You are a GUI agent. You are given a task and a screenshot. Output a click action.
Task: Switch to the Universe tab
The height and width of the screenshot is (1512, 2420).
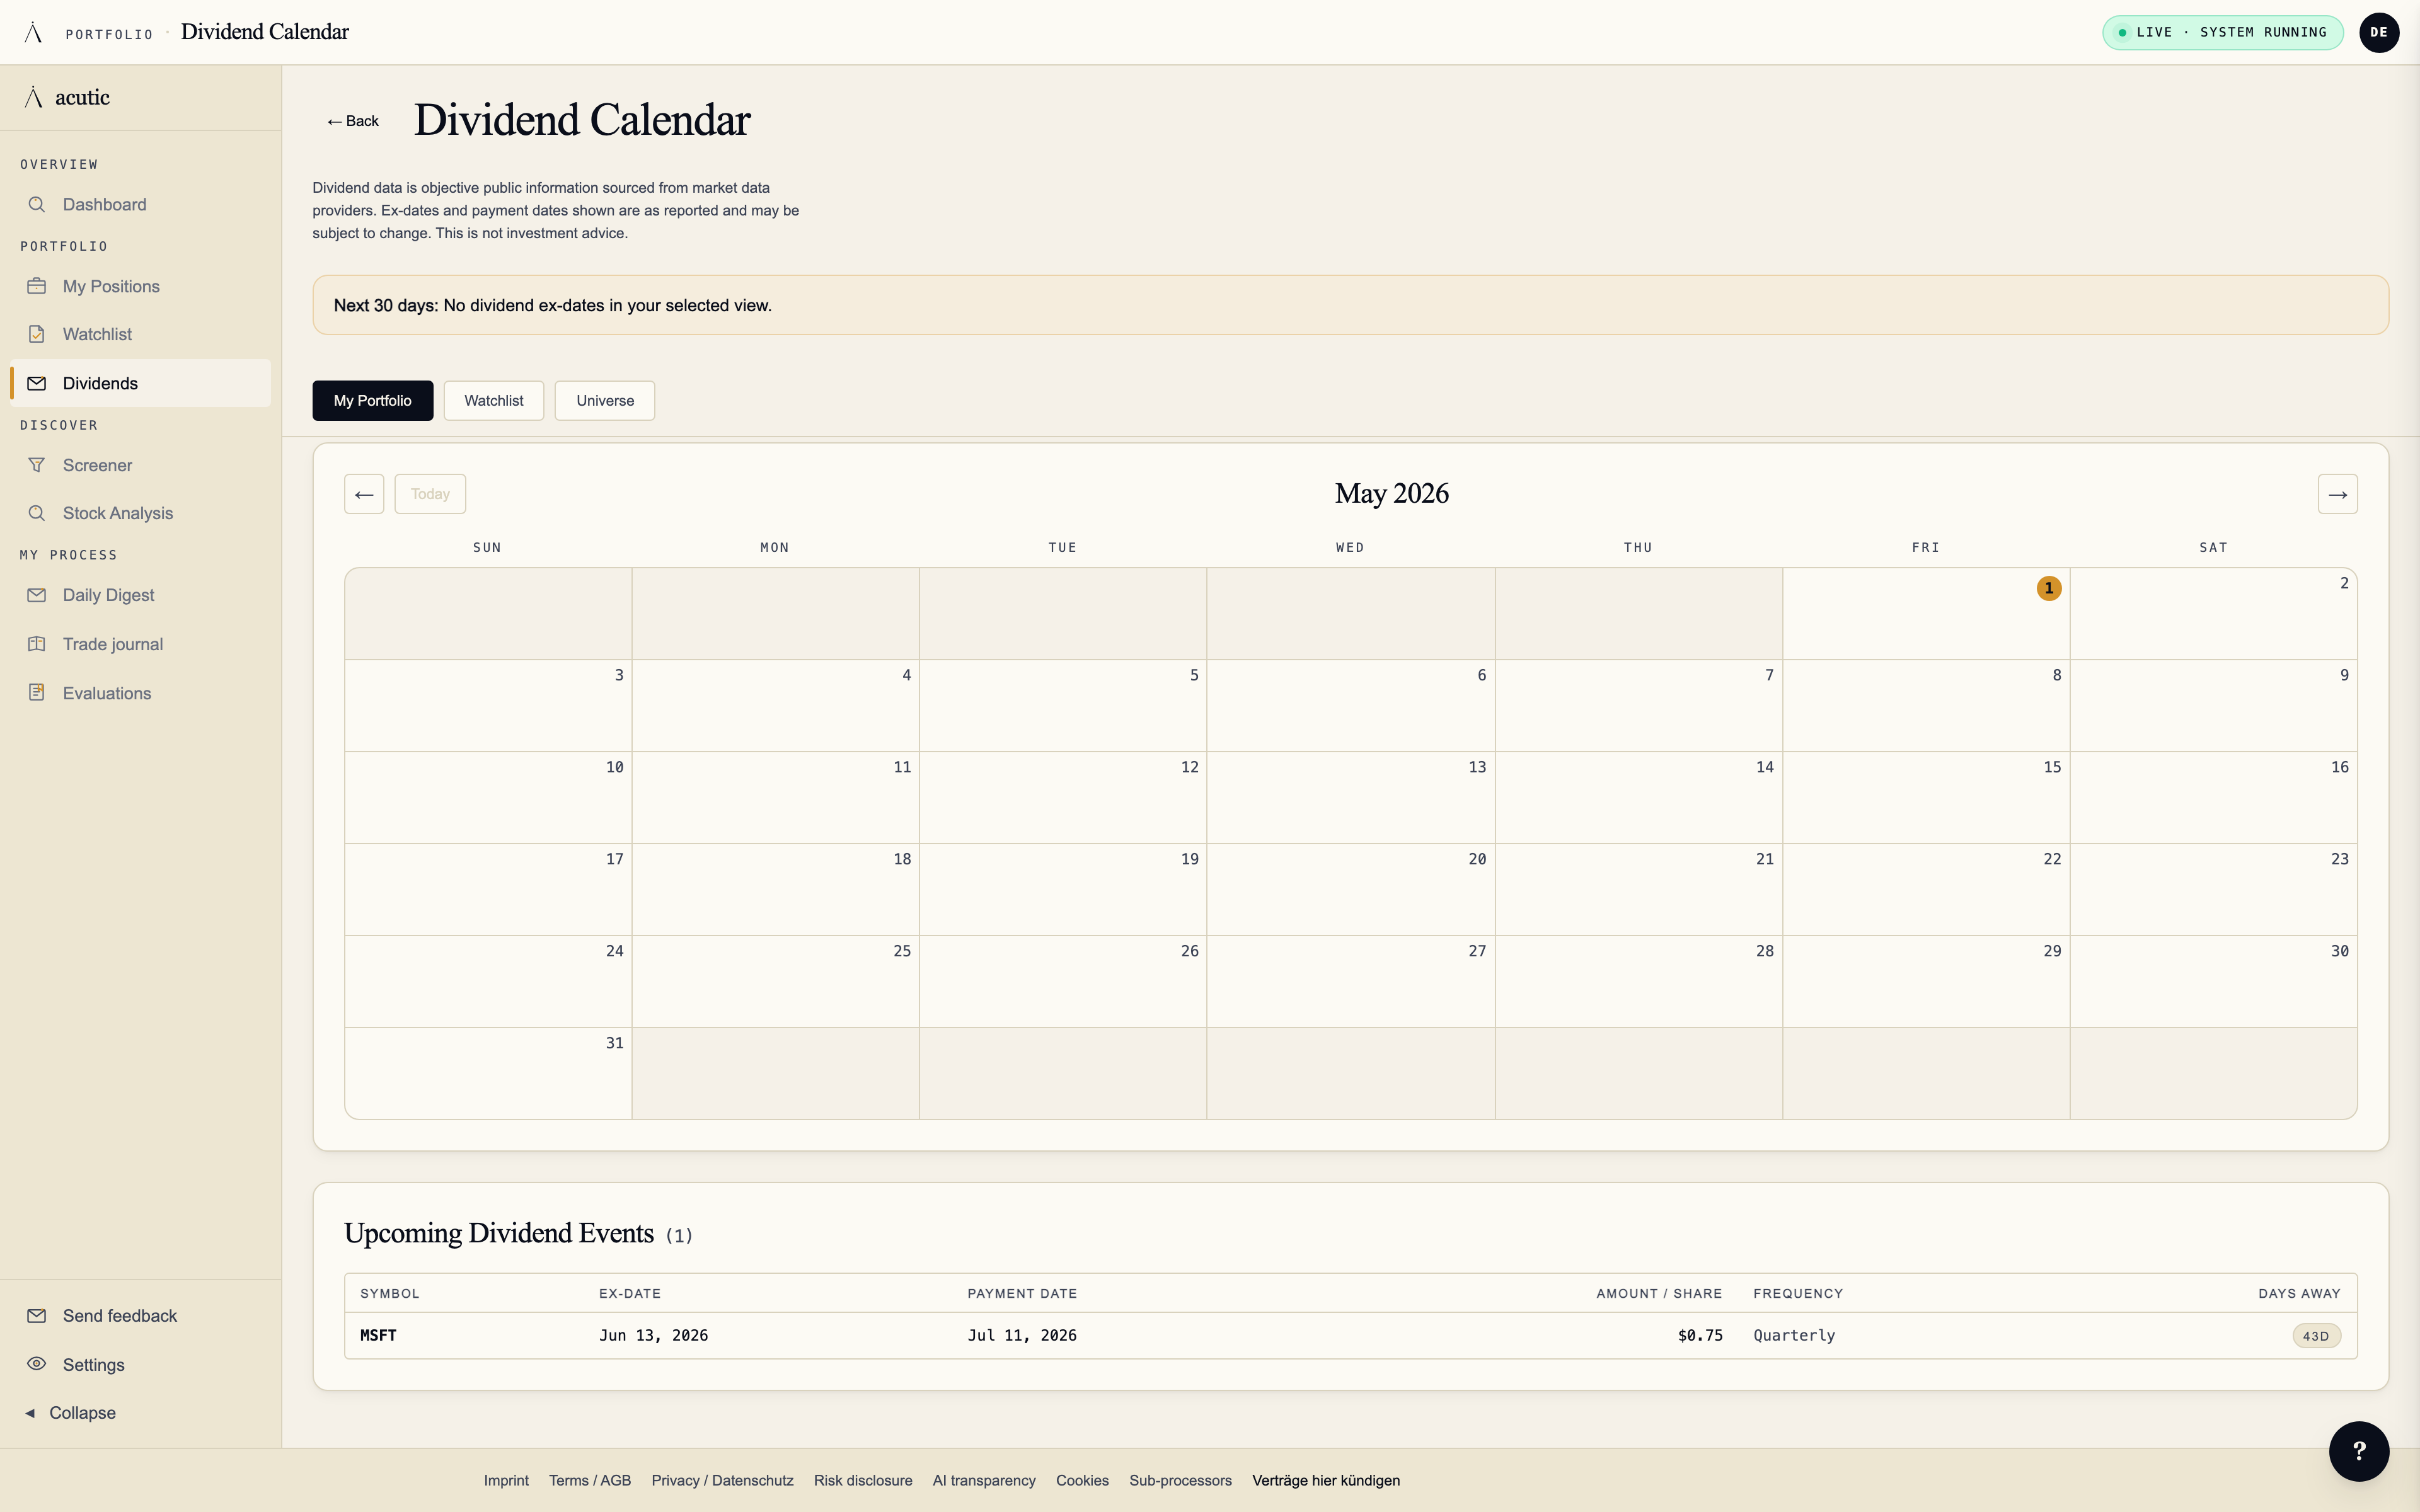604,400
